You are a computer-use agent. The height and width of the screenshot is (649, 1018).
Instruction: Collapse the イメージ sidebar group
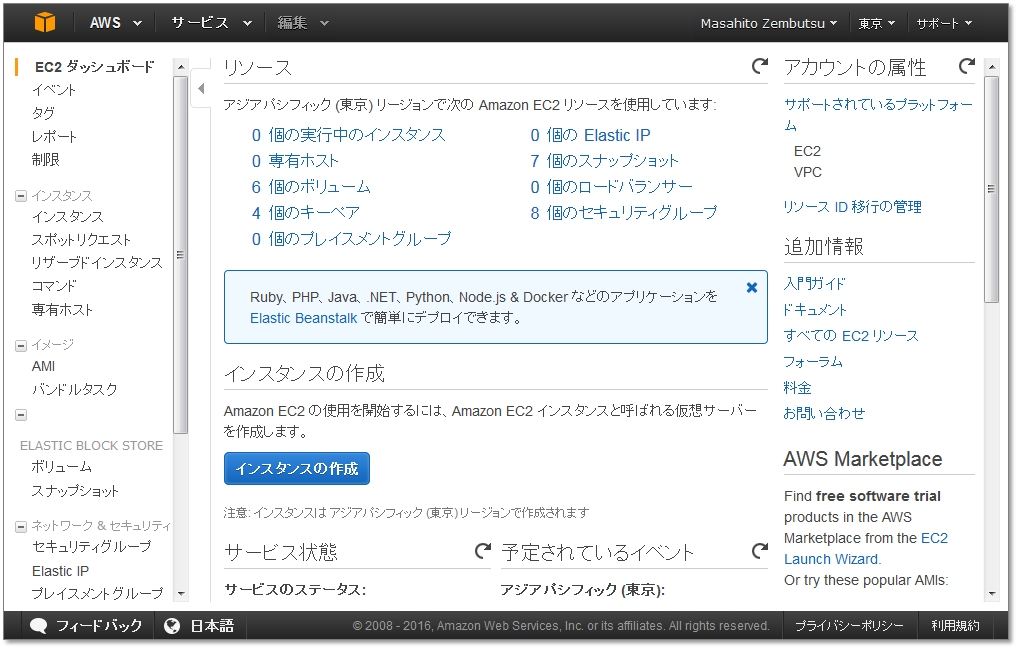tap(21, 345)
